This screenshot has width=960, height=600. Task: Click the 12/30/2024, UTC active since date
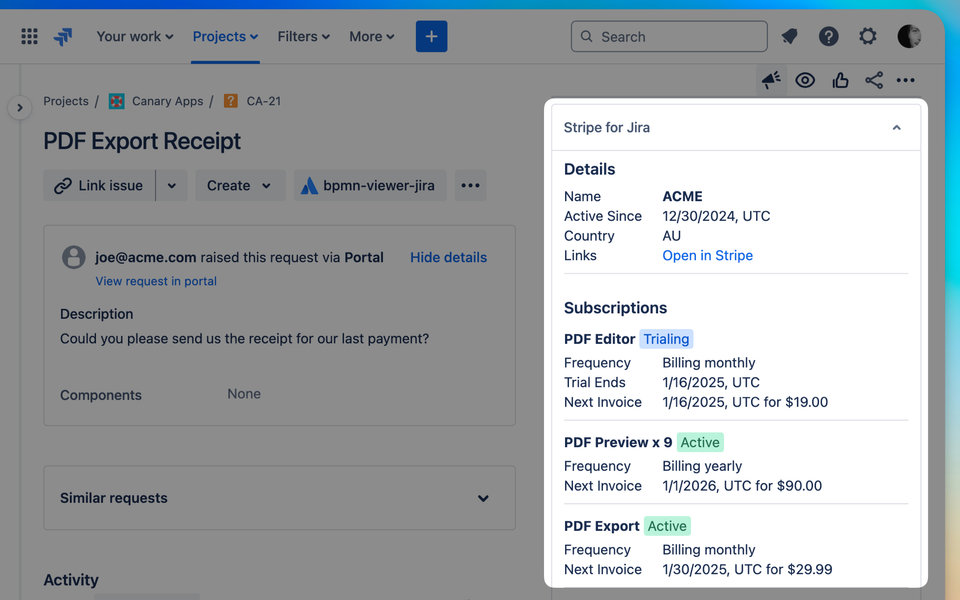[716, 216]
